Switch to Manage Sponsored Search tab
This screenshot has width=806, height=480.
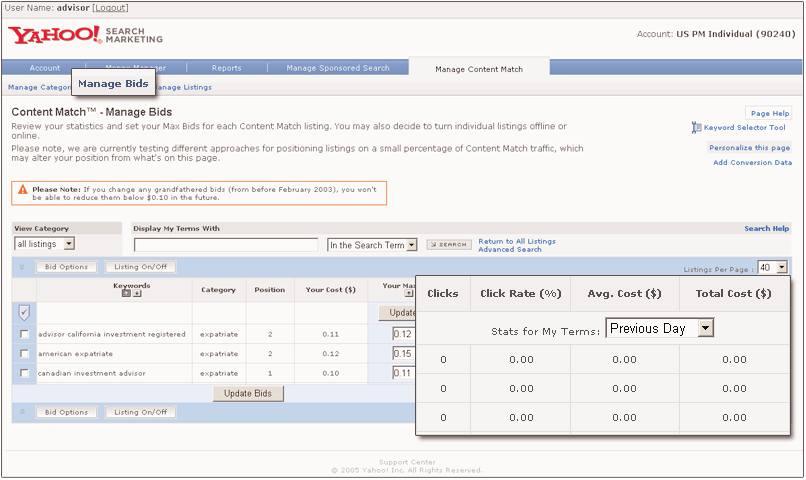pyautogui.click(x=338, y=68)
